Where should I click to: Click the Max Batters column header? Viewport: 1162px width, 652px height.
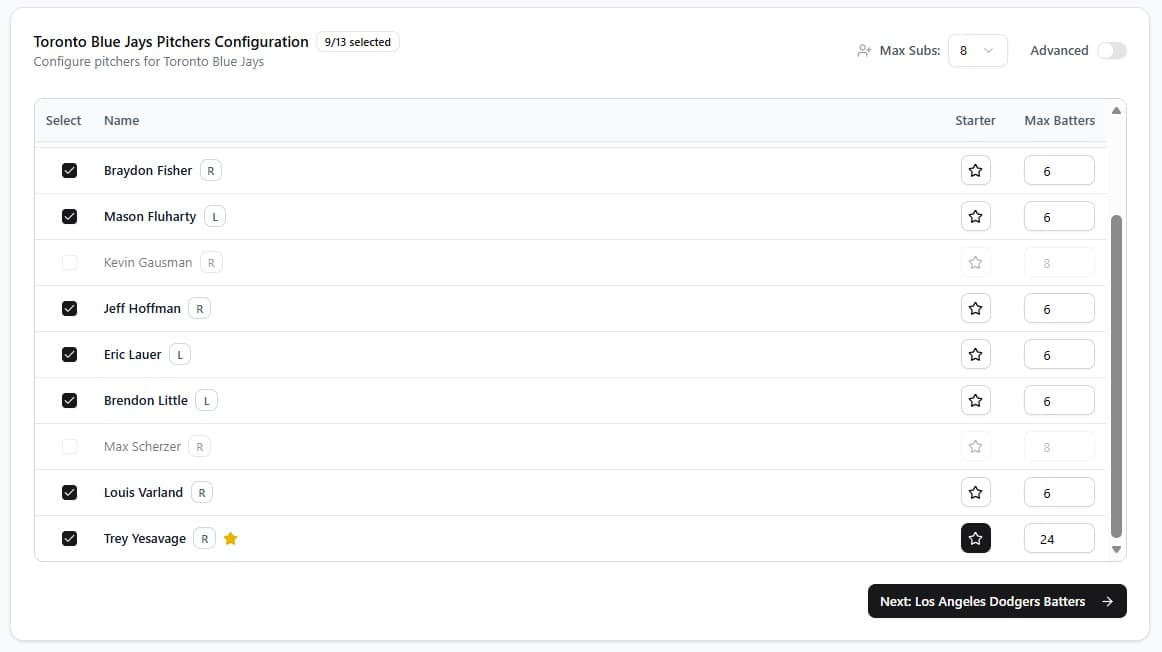pos(1059,121)
